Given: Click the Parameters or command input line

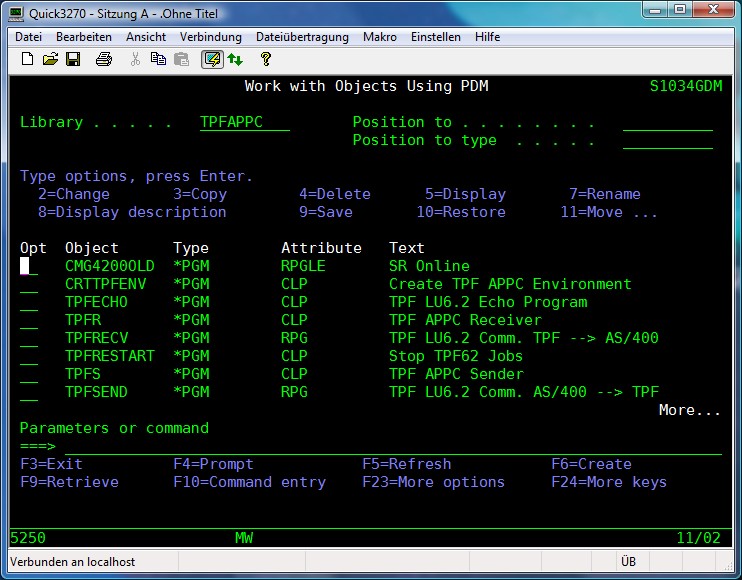Looking at the screenshot, I should (393, 446).
